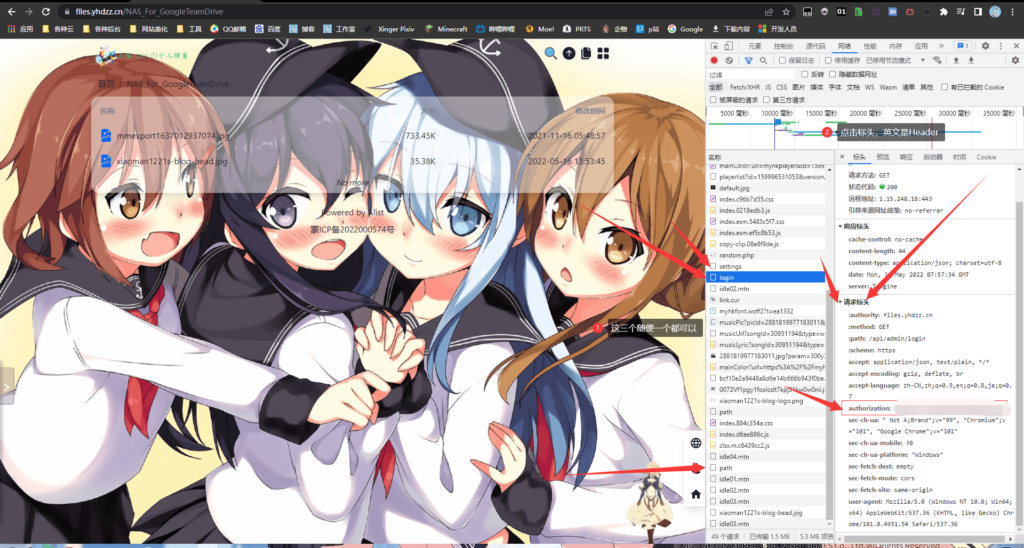
Task: Select the Fetch/XHR filter button
Action: tap(744, 87)
